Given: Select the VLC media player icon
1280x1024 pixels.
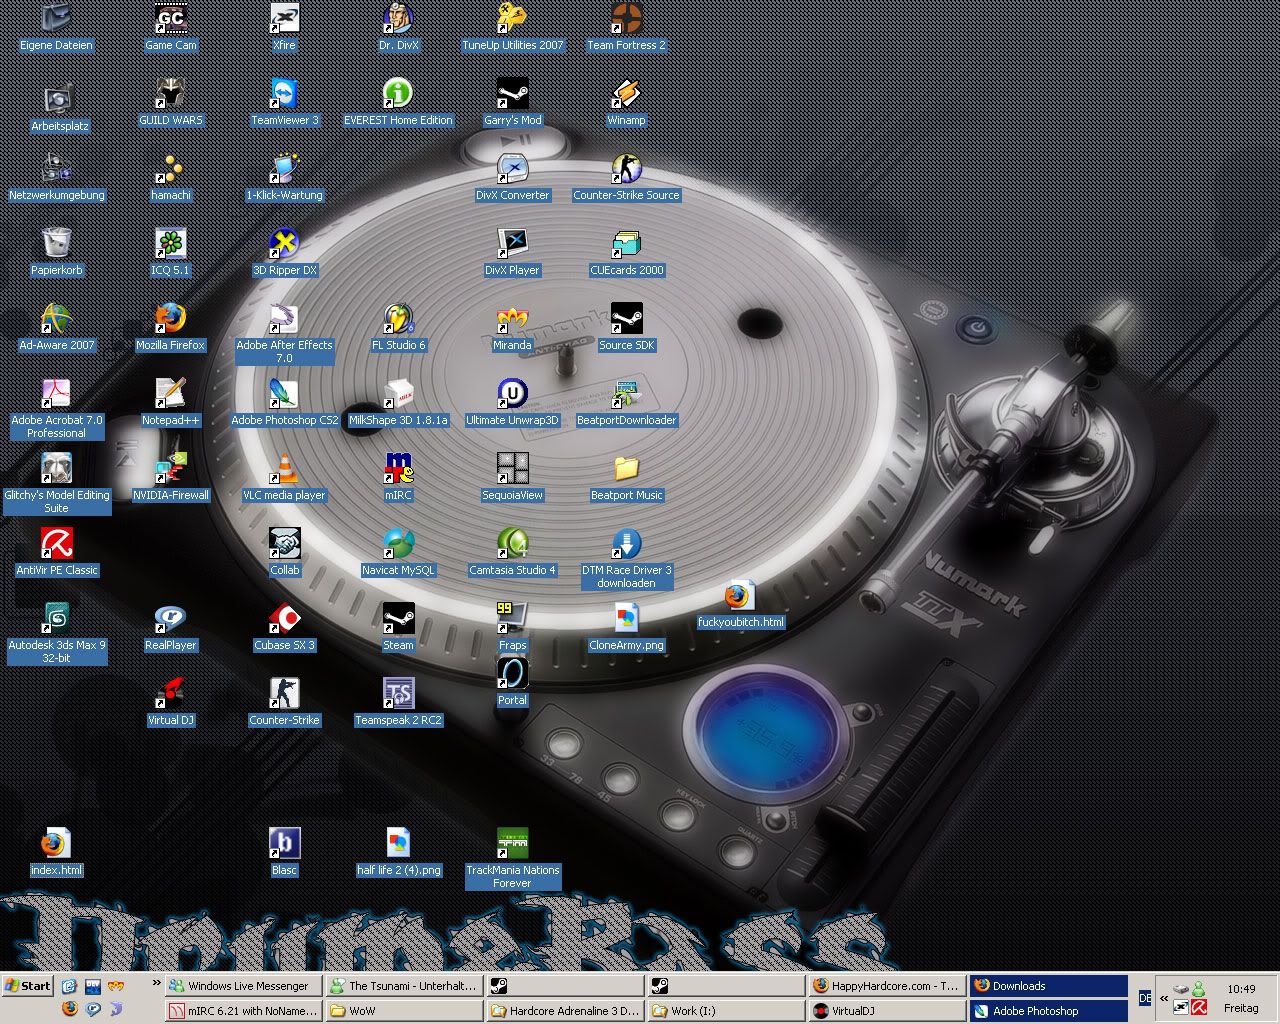Looking at the screenshot, I should click(284, 470).
